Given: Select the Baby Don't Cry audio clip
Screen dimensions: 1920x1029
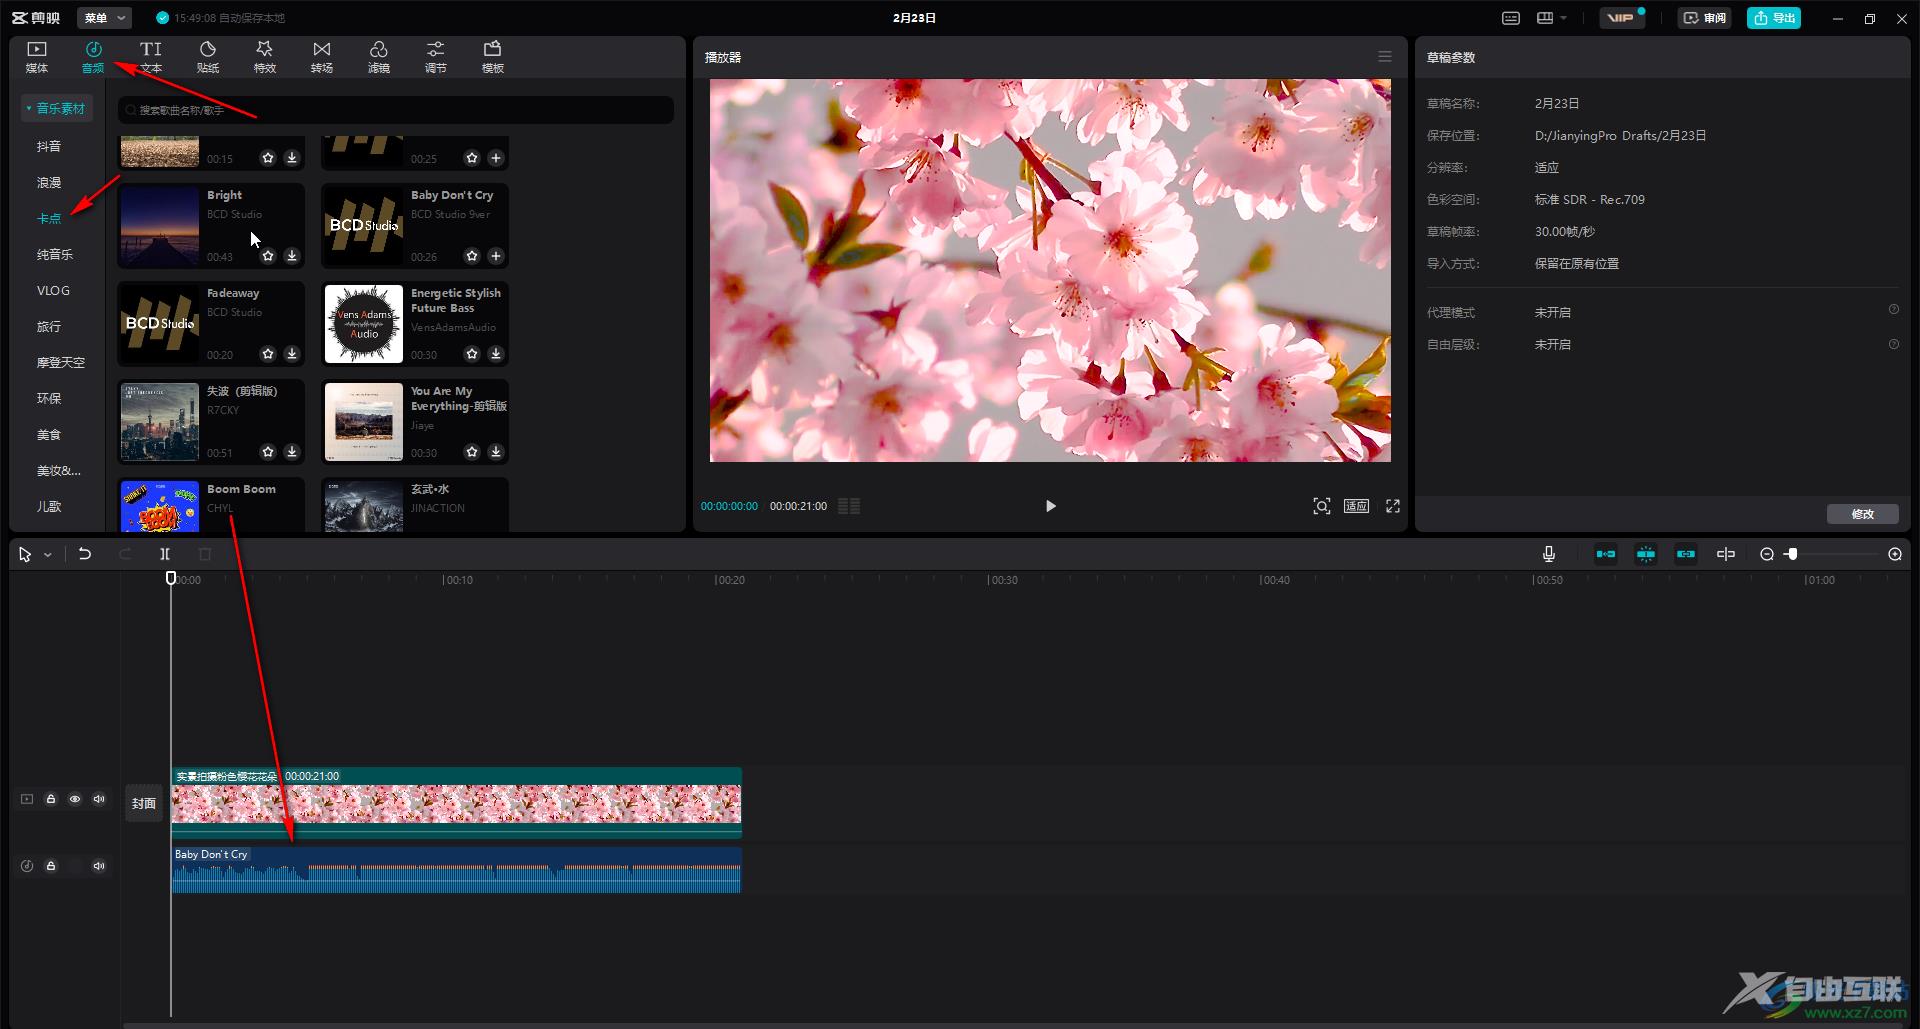Looking at the screenshot, I should 456,870.
